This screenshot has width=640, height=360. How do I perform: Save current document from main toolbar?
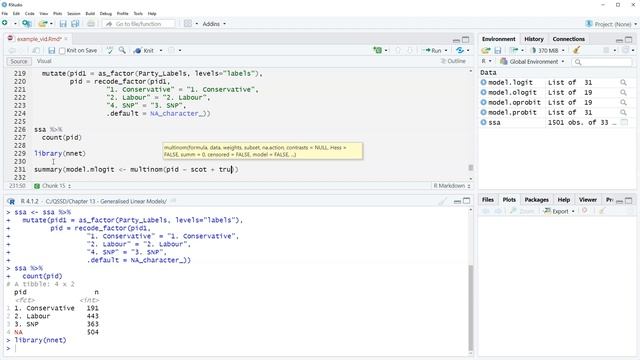click(x=63, y=24)
